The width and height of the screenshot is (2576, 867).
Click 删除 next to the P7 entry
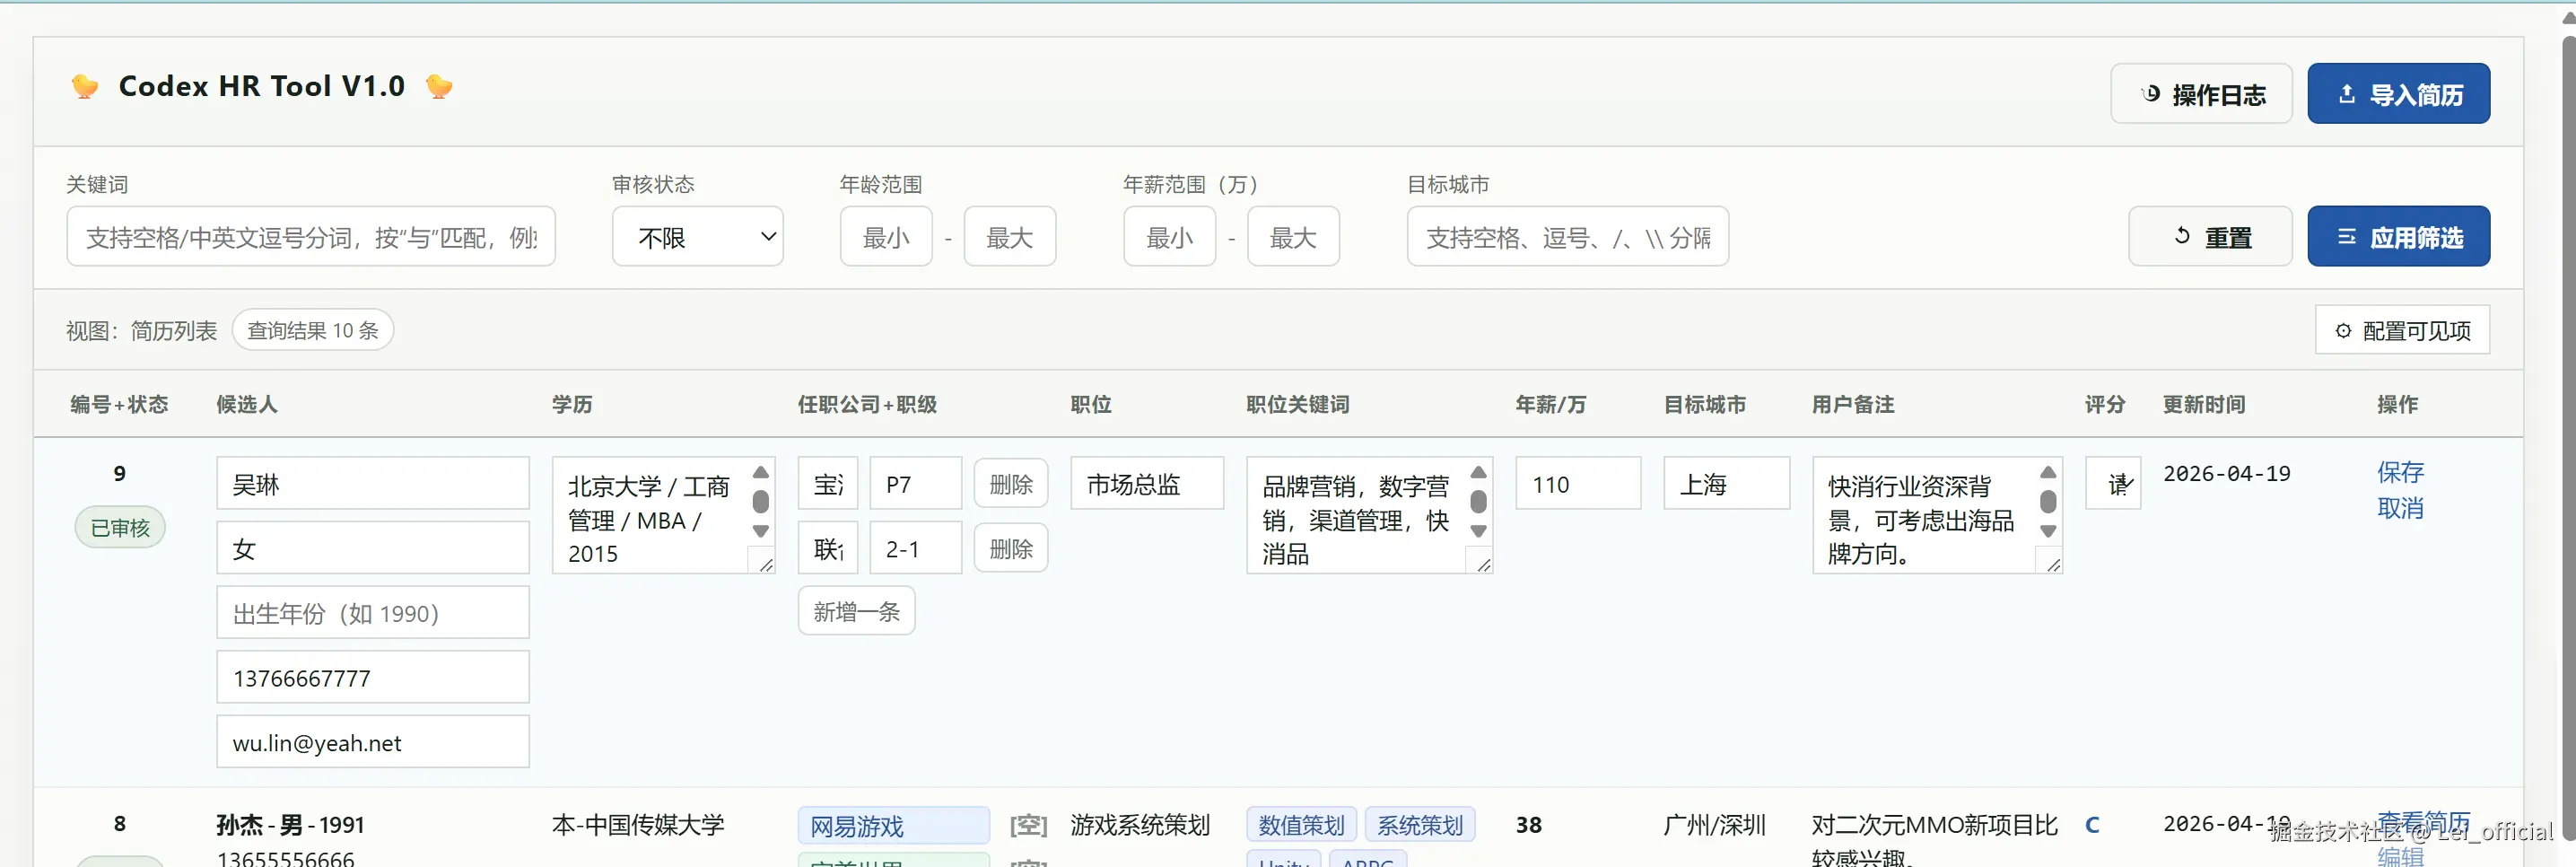coord(1010,483)
